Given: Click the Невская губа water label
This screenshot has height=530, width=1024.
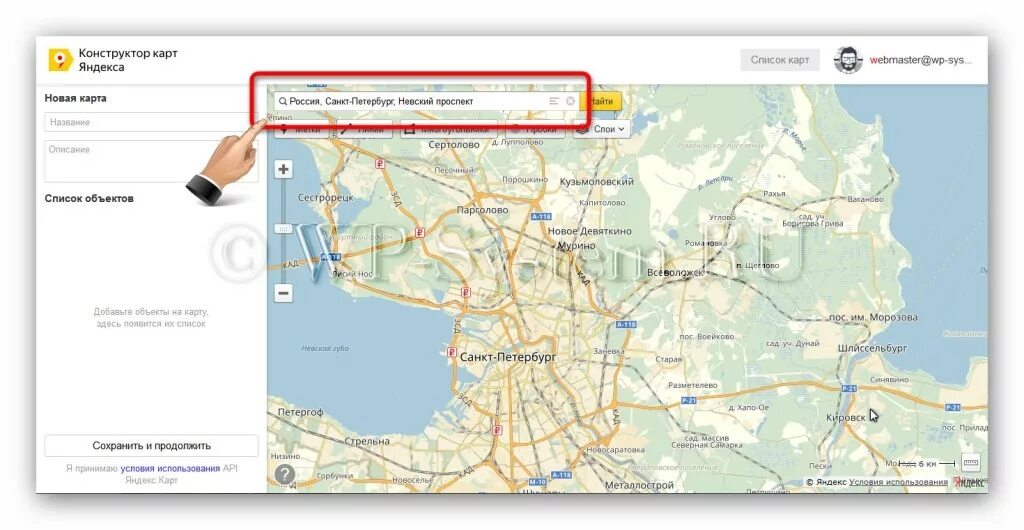Looking at the screenshot, I should 325,349.
